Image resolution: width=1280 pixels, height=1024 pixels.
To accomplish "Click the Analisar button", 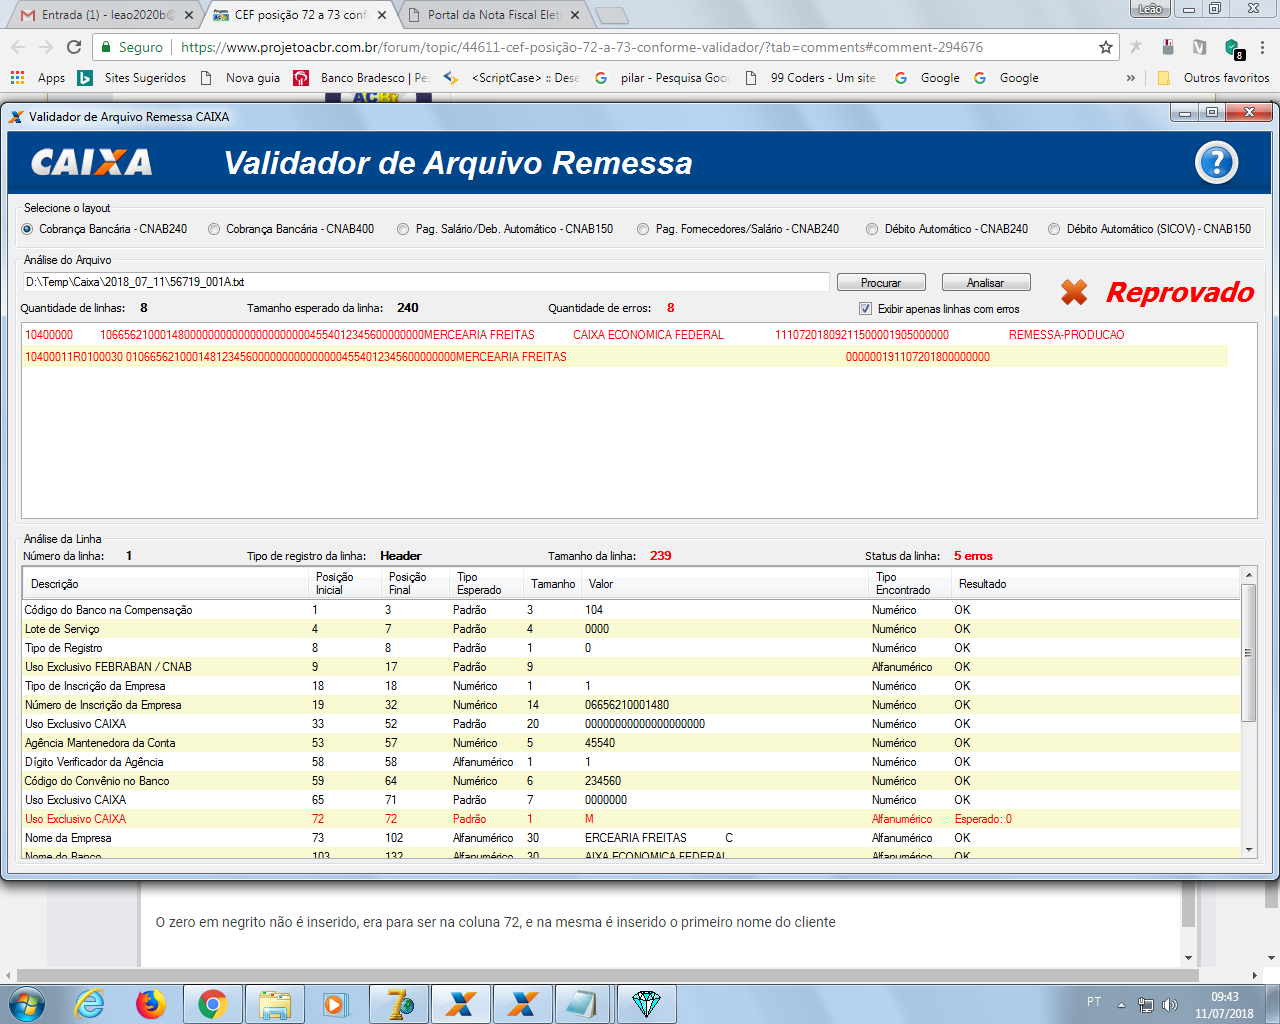I will 985,283.
